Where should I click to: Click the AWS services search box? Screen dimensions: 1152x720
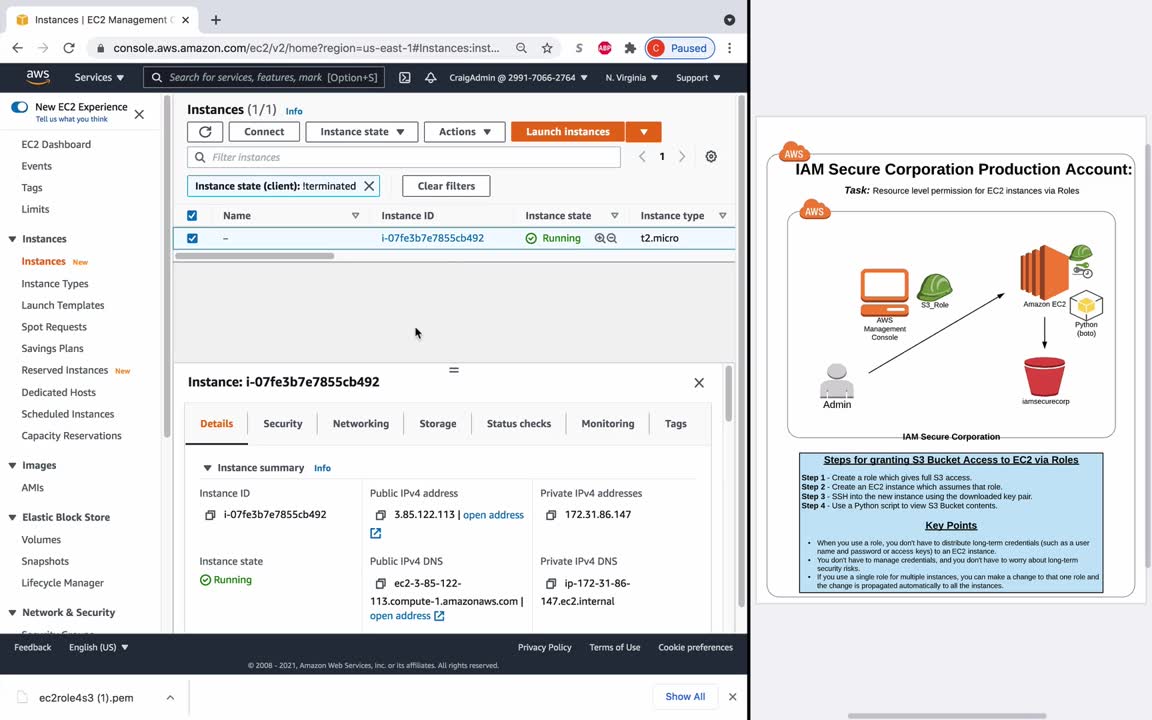pos(264,77)
